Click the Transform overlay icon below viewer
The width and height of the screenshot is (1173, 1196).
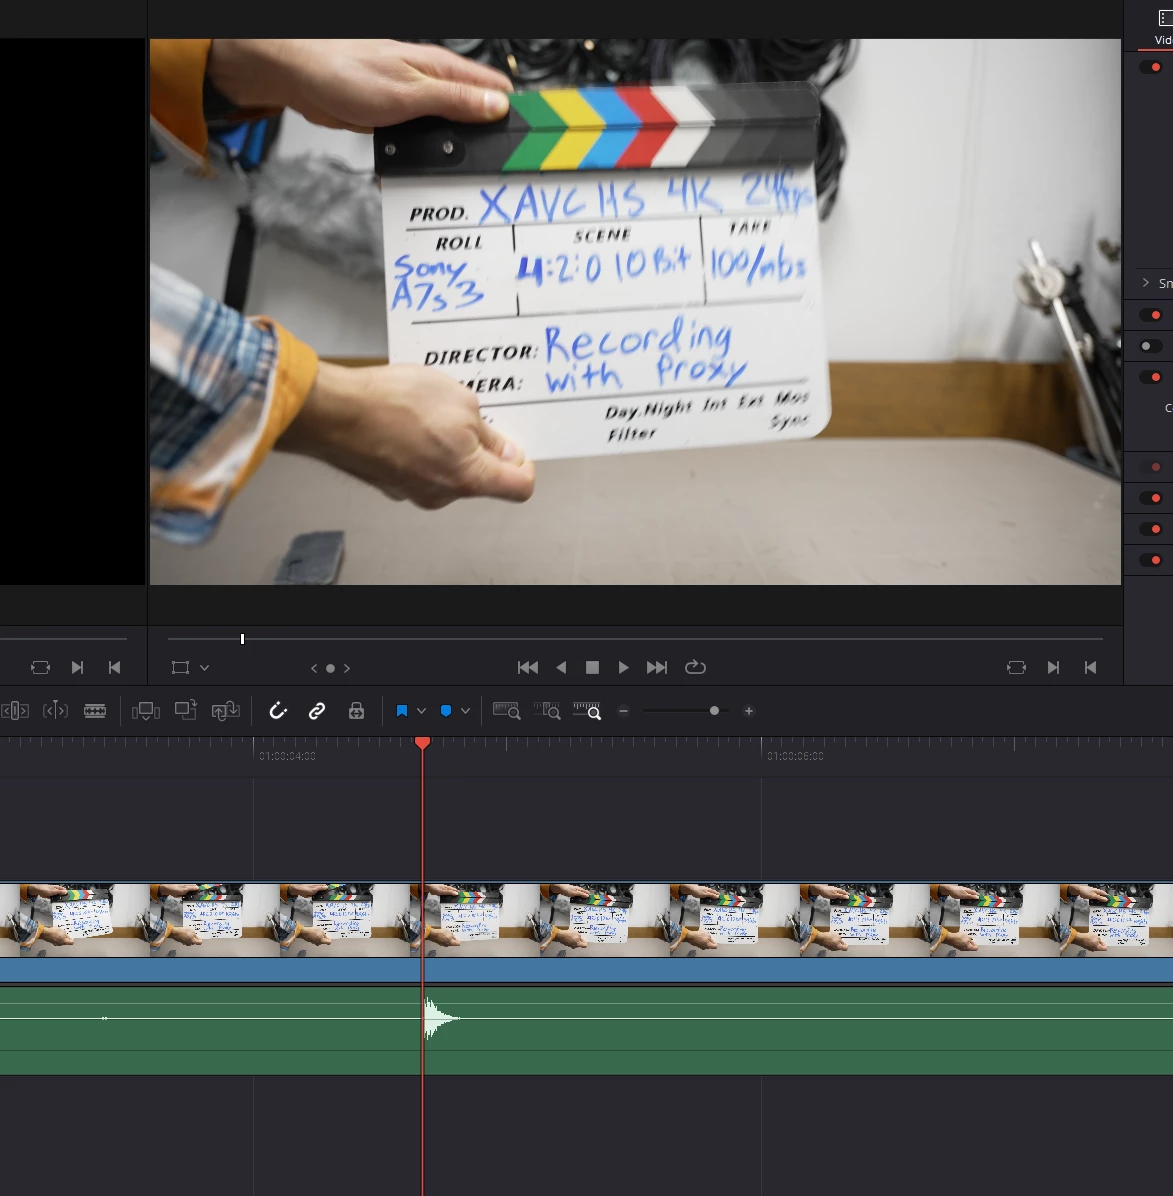181,667
